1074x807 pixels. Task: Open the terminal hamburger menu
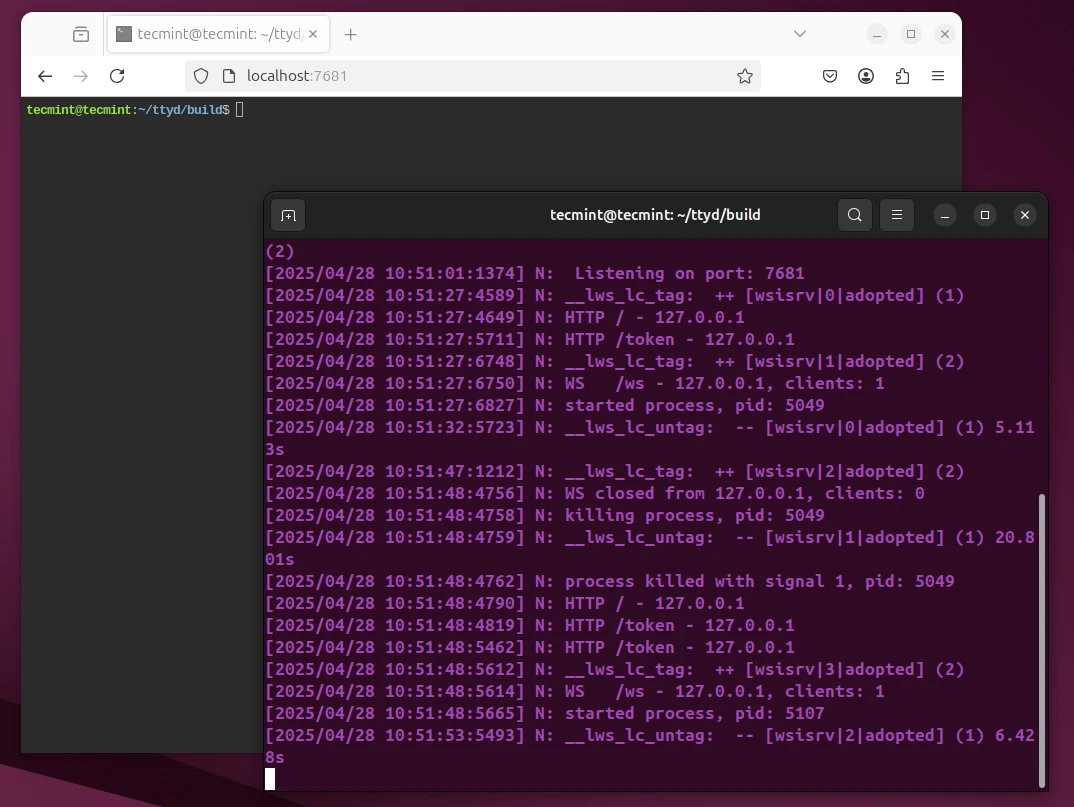click(x=897, y=215)
